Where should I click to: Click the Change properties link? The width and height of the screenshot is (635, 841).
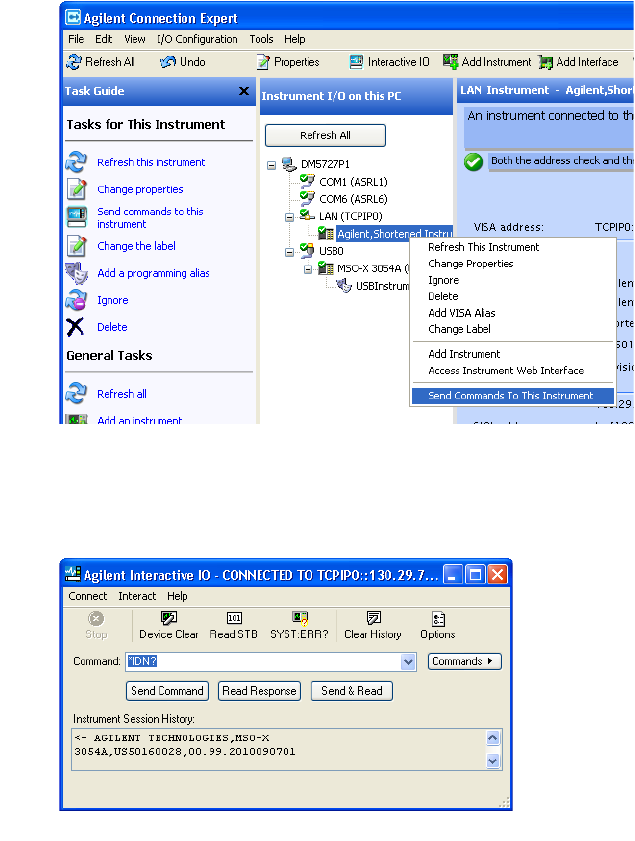[x=140, y=189]
